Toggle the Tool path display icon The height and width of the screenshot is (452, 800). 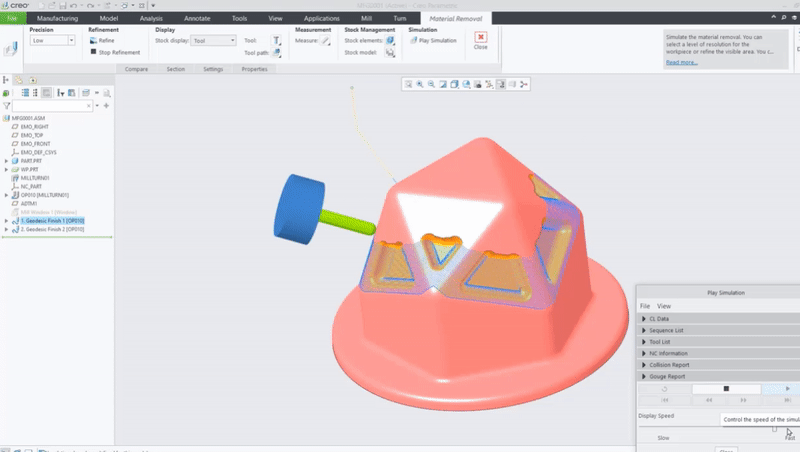pyautogui.click(x=277, y=53)
